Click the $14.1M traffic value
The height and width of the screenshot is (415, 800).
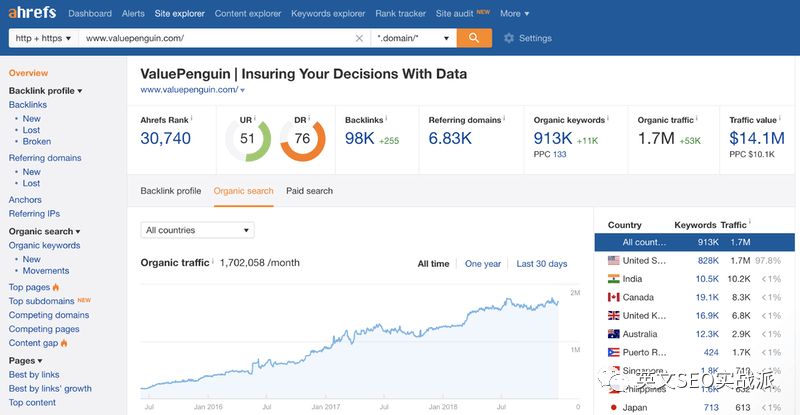click(x=757, y=138)
